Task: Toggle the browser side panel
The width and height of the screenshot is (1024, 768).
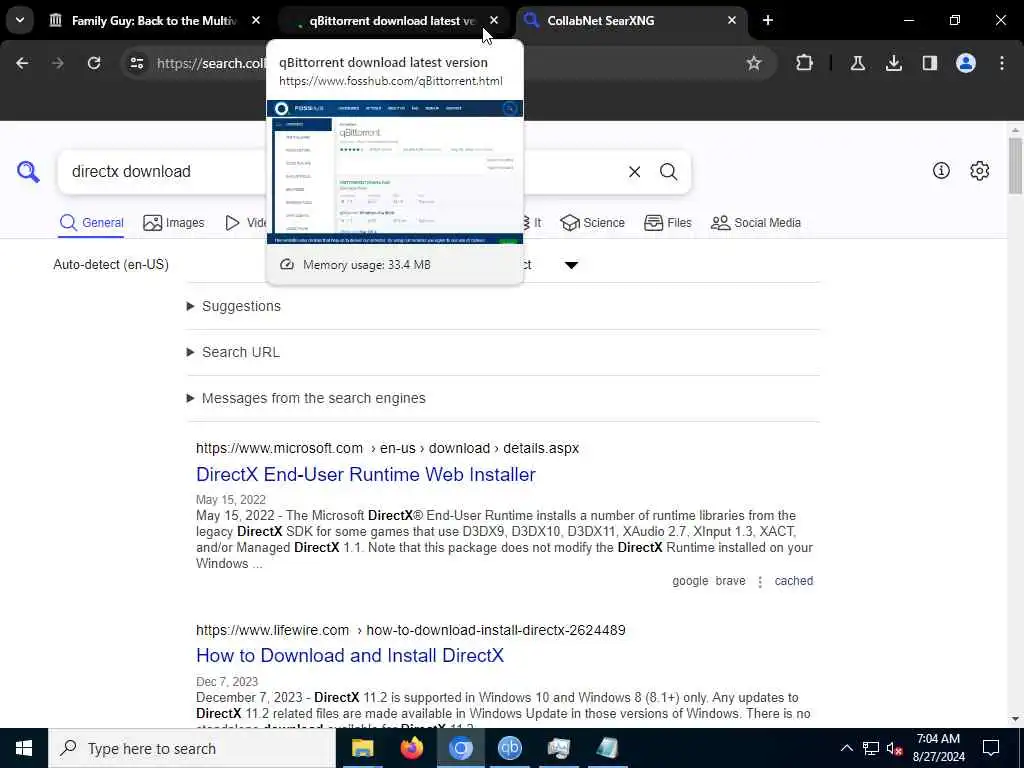Action: click(x=929, y=63)
